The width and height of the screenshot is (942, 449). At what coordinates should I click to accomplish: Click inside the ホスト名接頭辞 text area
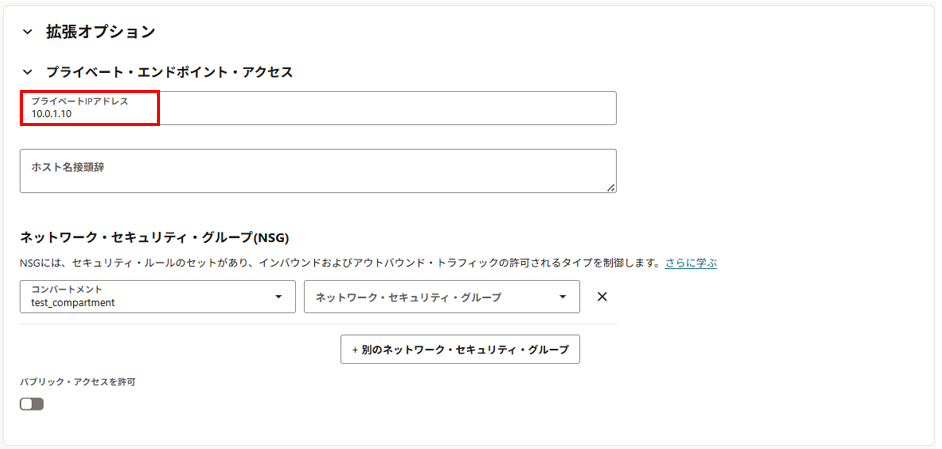tap(318, 176)
